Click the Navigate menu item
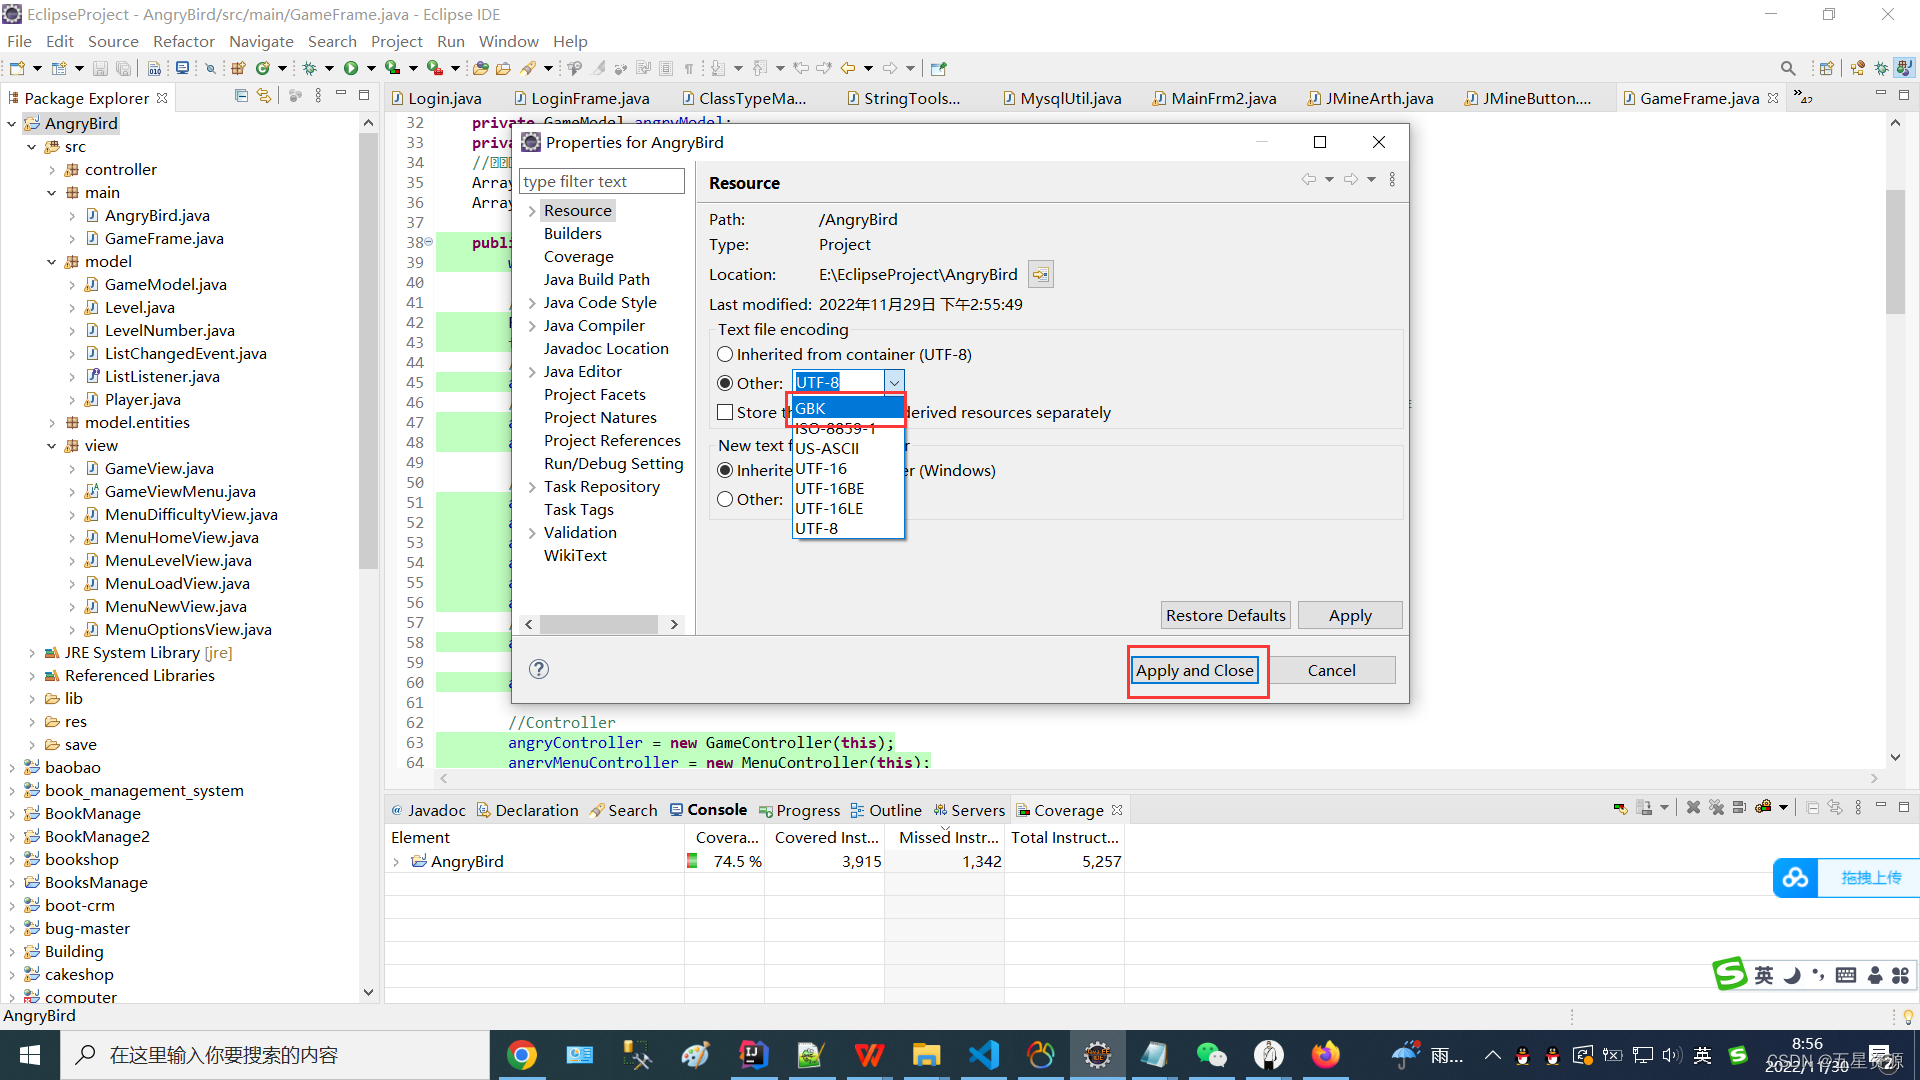 260,41
